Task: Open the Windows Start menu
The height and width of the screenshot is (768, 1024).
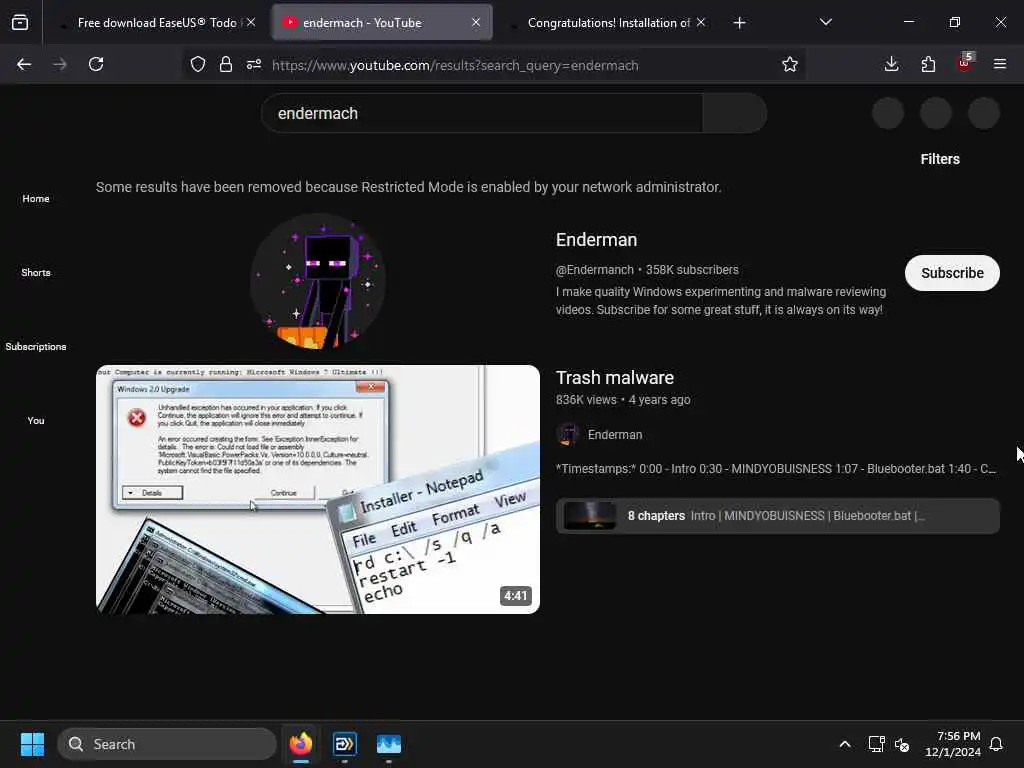Action: coord(32,744)
